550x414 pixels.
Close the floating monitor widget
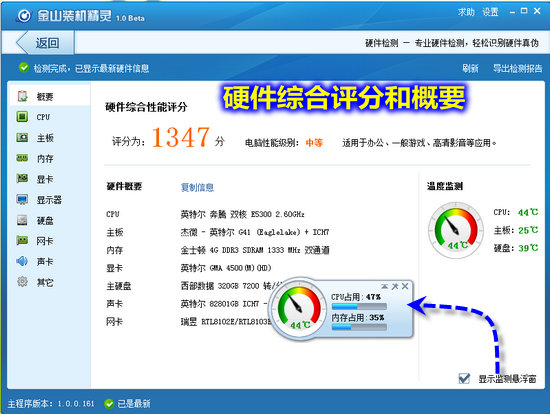[x=405, y=286]
